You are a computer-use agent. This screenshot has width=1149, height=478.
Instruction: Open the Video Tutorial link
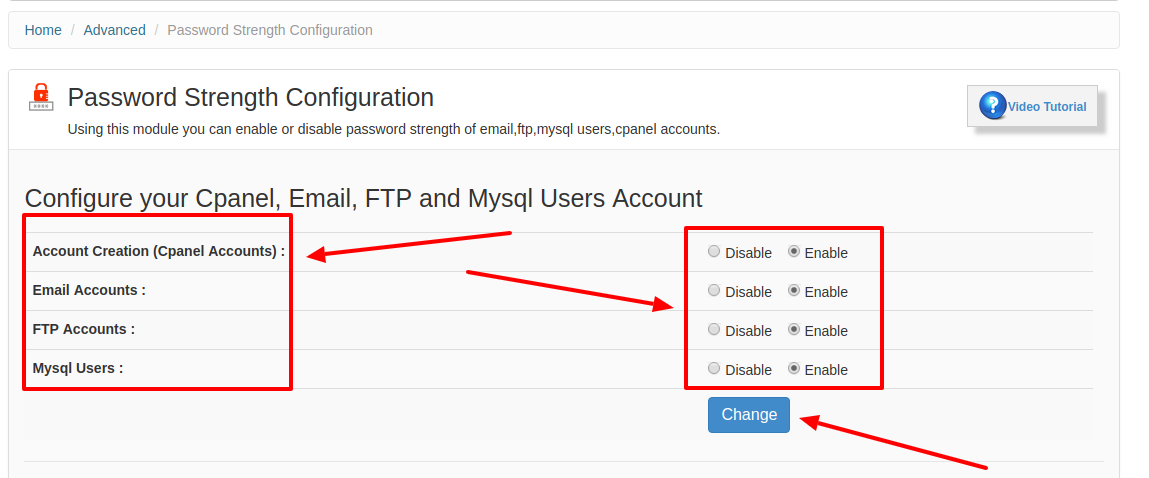(1046, 106)
